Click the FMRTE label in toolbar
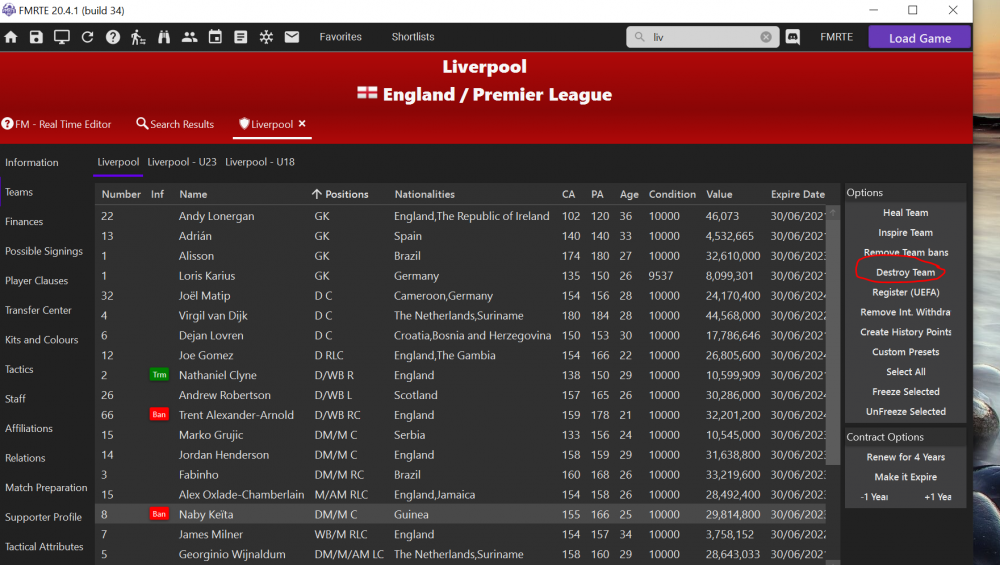The width and height of the screenshot is (1000, 565). click(x=837, y=37)
